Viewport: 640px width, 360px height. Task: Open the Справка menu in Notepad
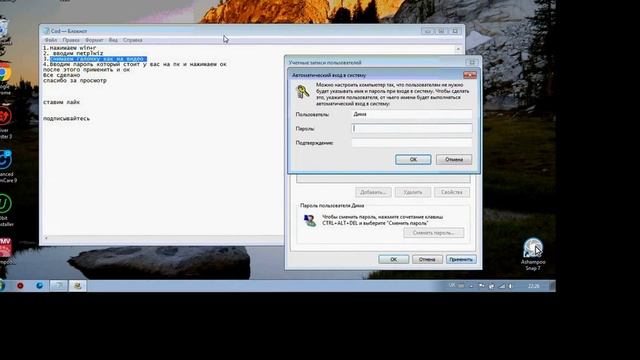pos(132,40)
